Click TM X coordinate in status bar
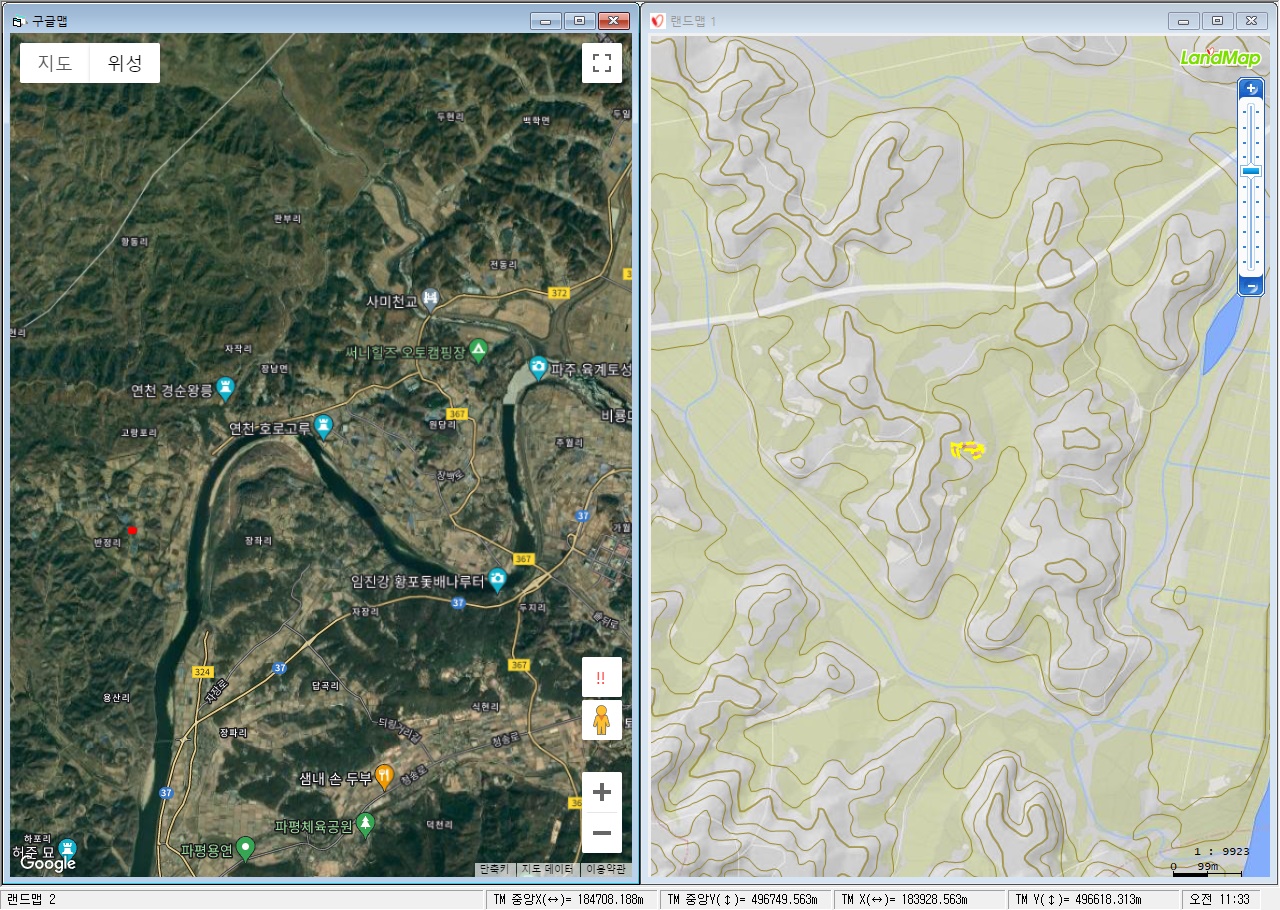 click(x=920, y=899)
